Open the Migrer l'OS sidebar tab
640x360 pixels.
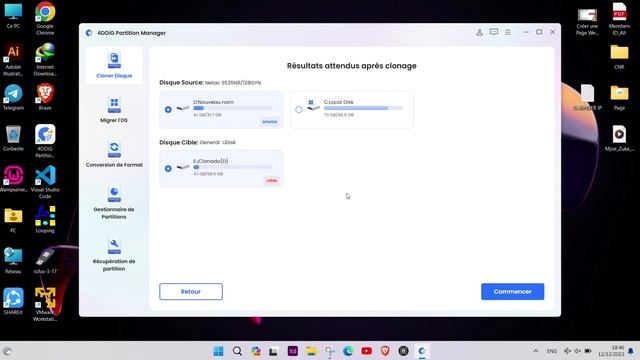point(114,110)
